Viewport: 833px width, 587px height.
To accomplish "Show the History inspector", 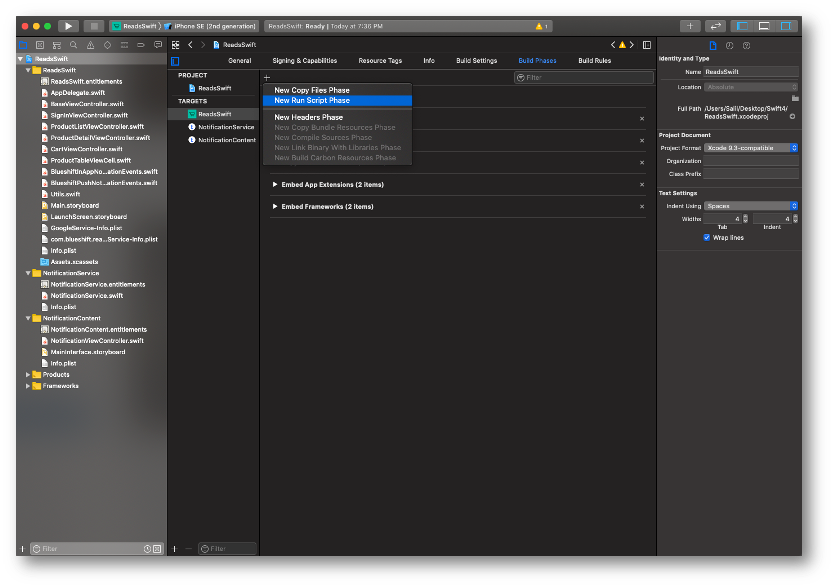I will 729,46.
